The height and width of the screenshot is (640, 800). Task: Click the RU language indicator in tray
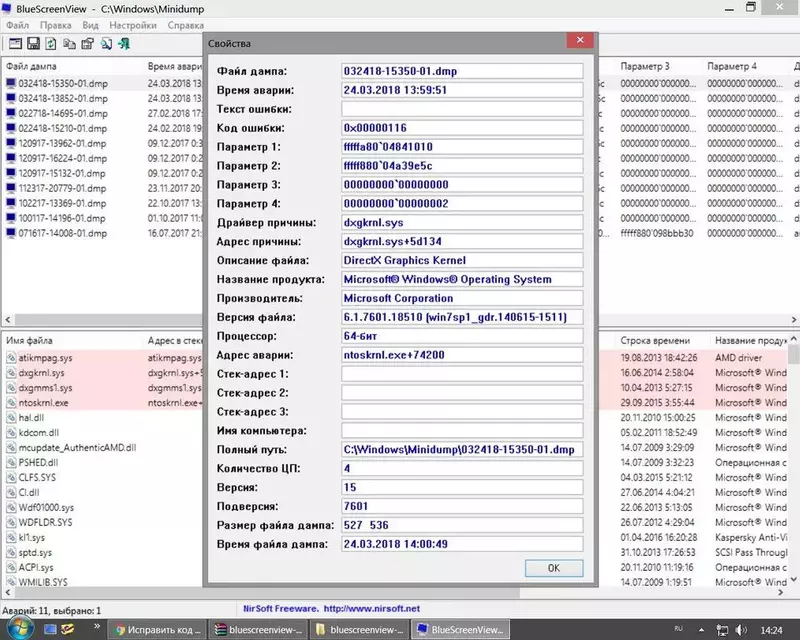click(x=679, y=628)
